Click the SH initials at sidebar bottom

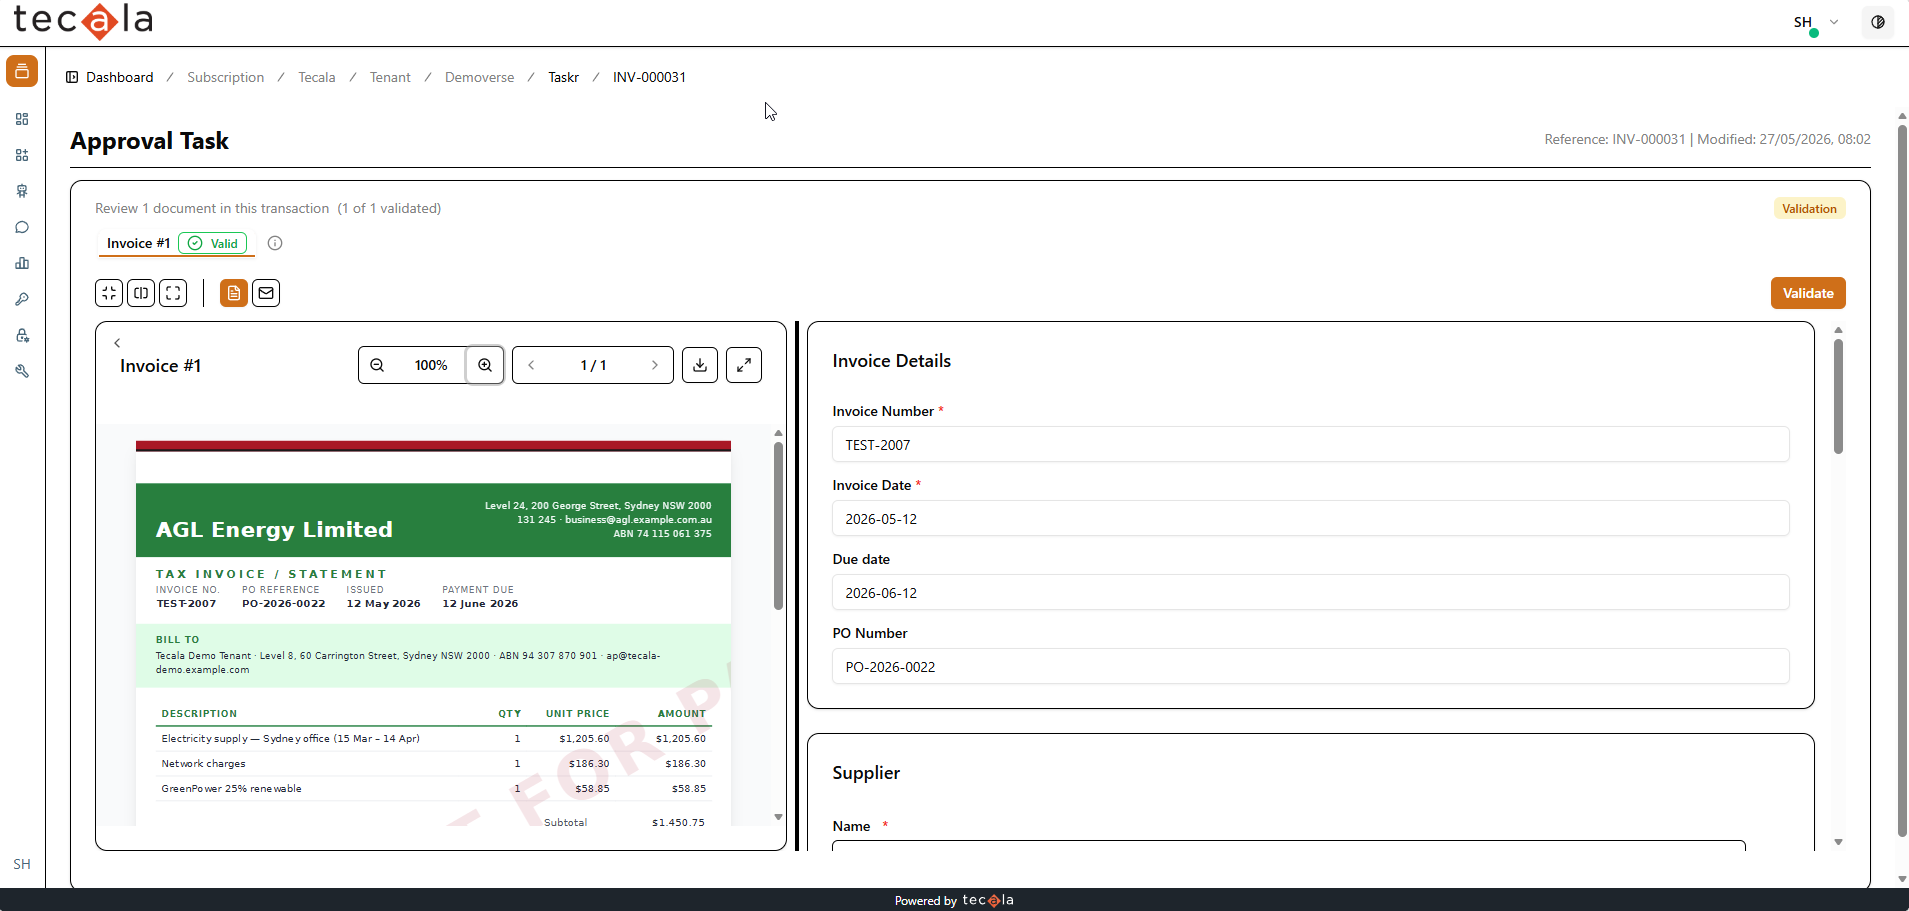pos(22,864)
